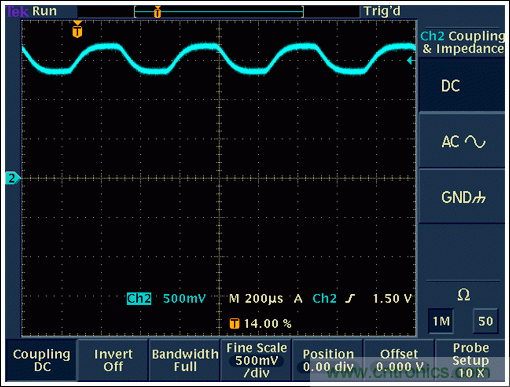
Task: Click the ohm symbol above impedance options
Action: tap(464, 295)
